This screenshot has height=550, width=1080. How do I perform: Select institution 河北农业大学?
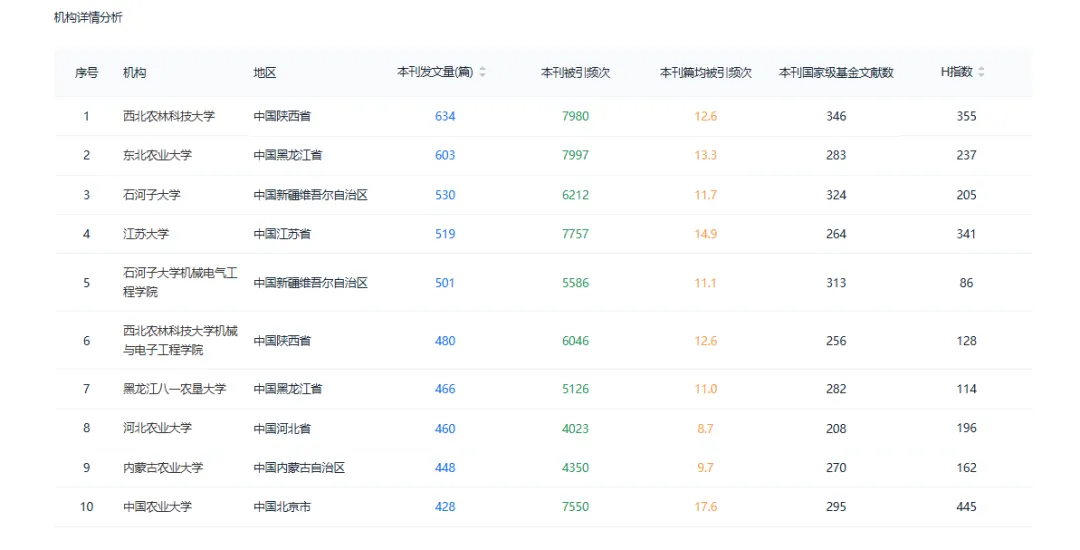[x=157, y=428]
